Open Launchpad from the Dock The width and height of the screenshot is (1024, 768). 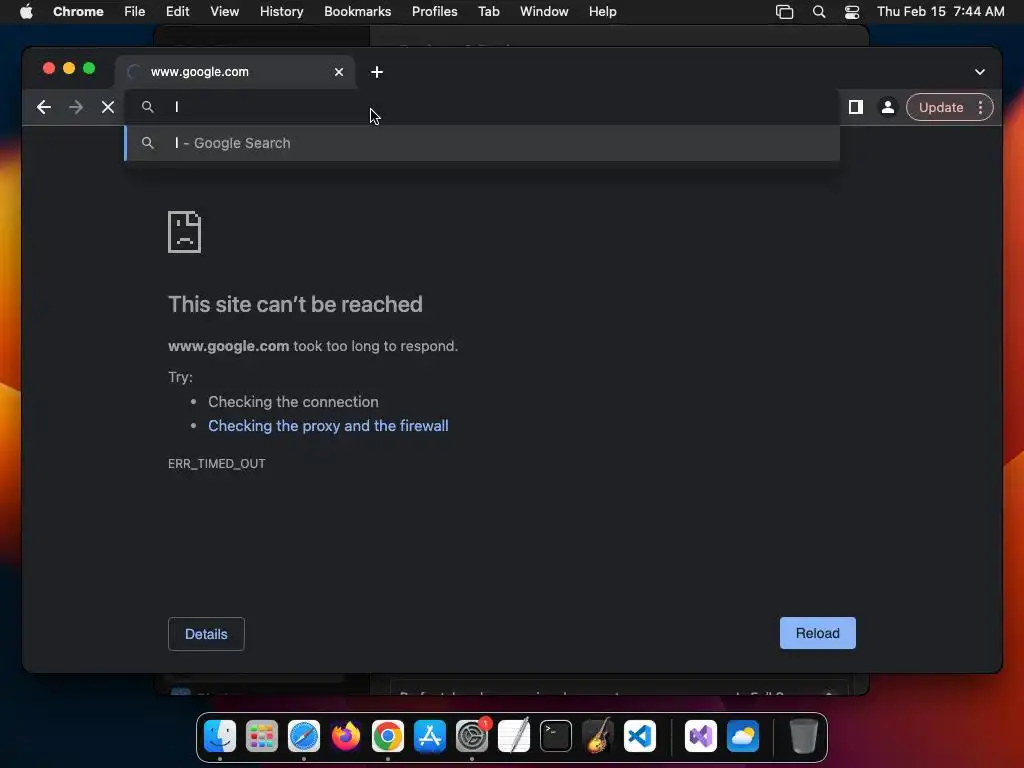pos(262,737)
